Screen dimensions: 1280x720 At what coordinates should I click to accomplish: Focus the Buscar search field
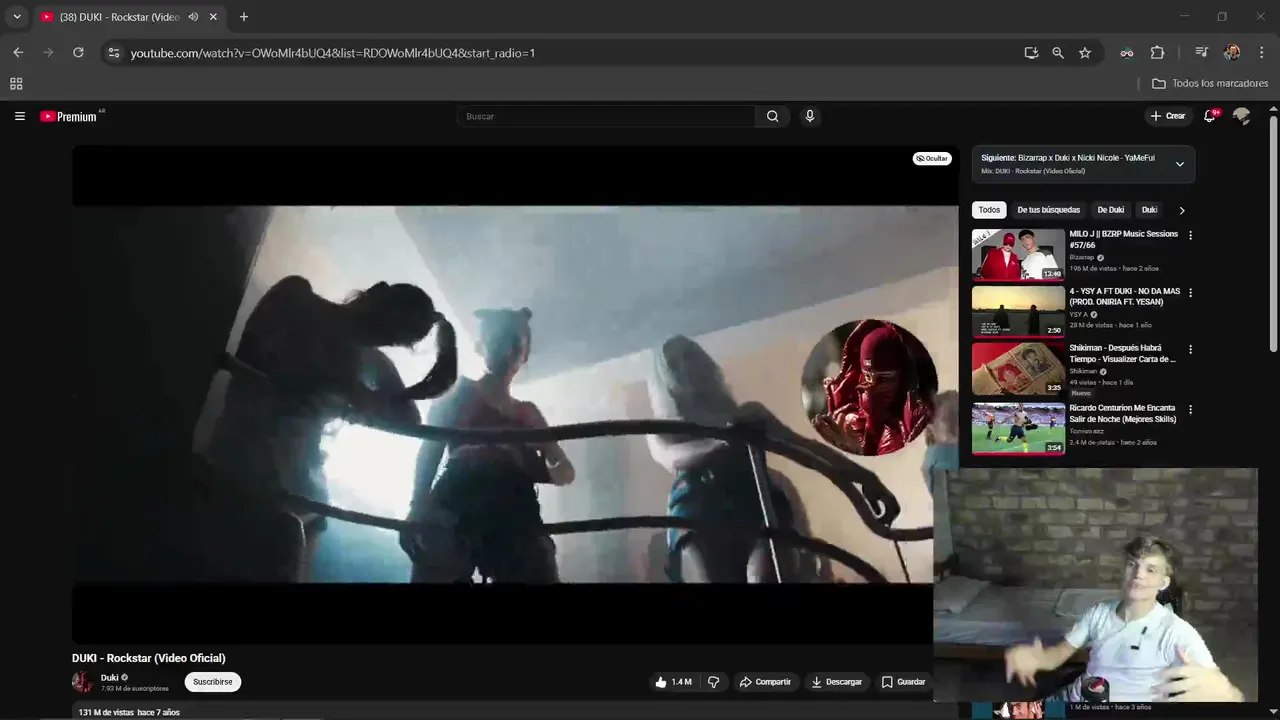(607, 116)
